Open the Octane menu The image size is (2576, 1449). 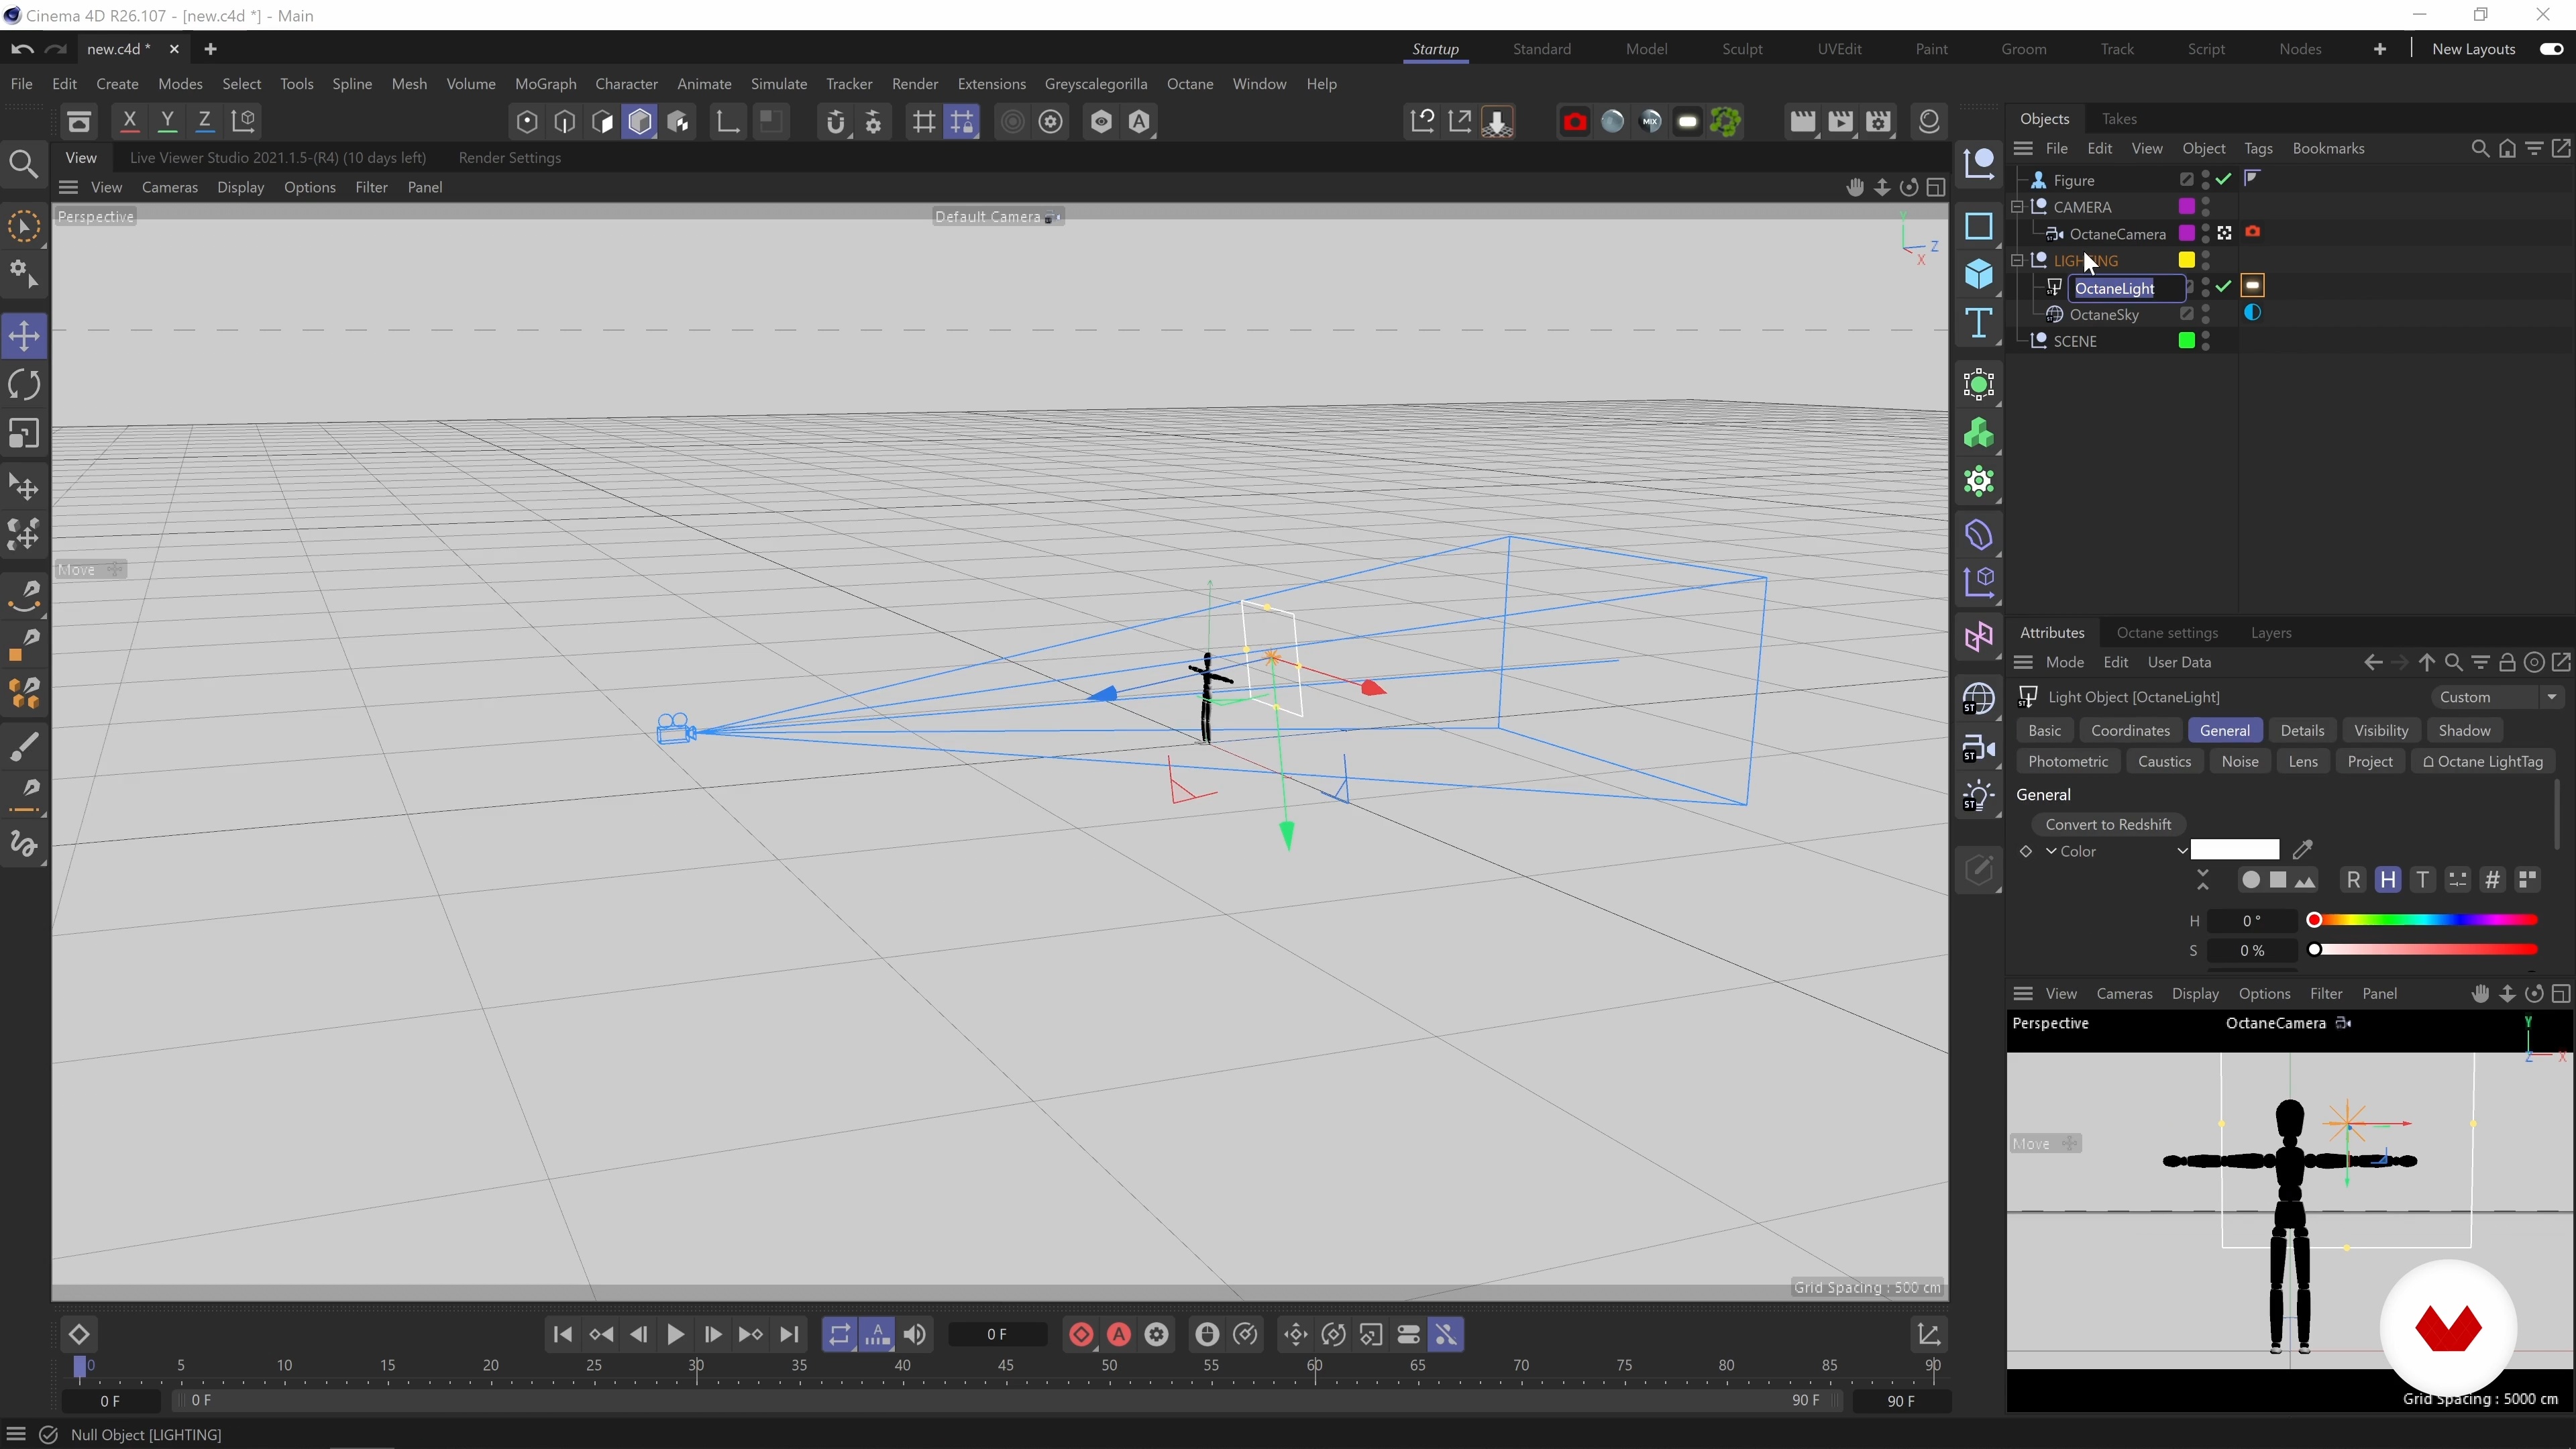(x=1190, y=84)
